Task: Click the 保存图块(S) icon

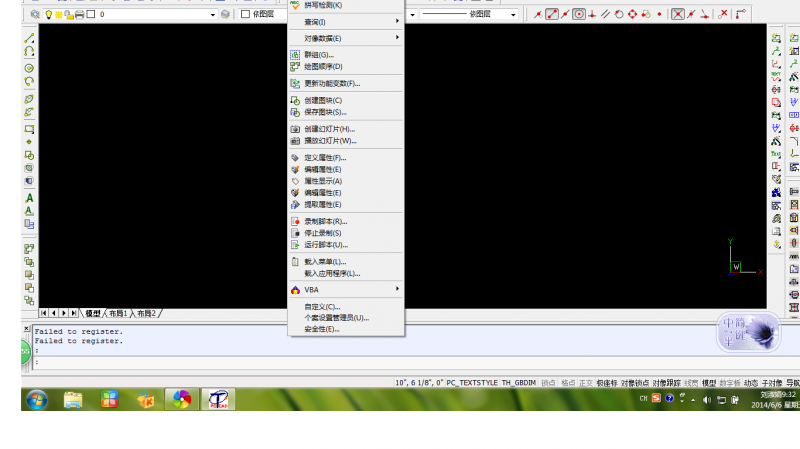Action: click(x=295, y=112)
